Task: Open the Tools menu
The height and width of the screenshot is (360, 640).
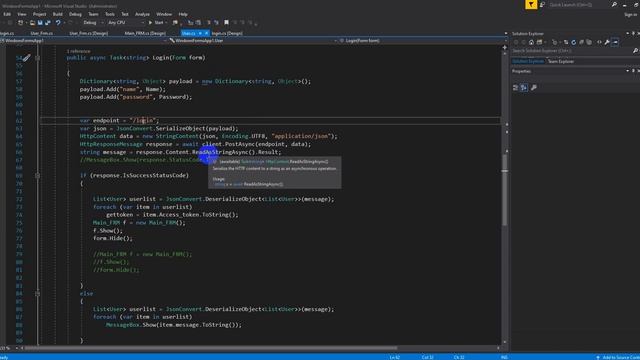Action: coord(110,14)
